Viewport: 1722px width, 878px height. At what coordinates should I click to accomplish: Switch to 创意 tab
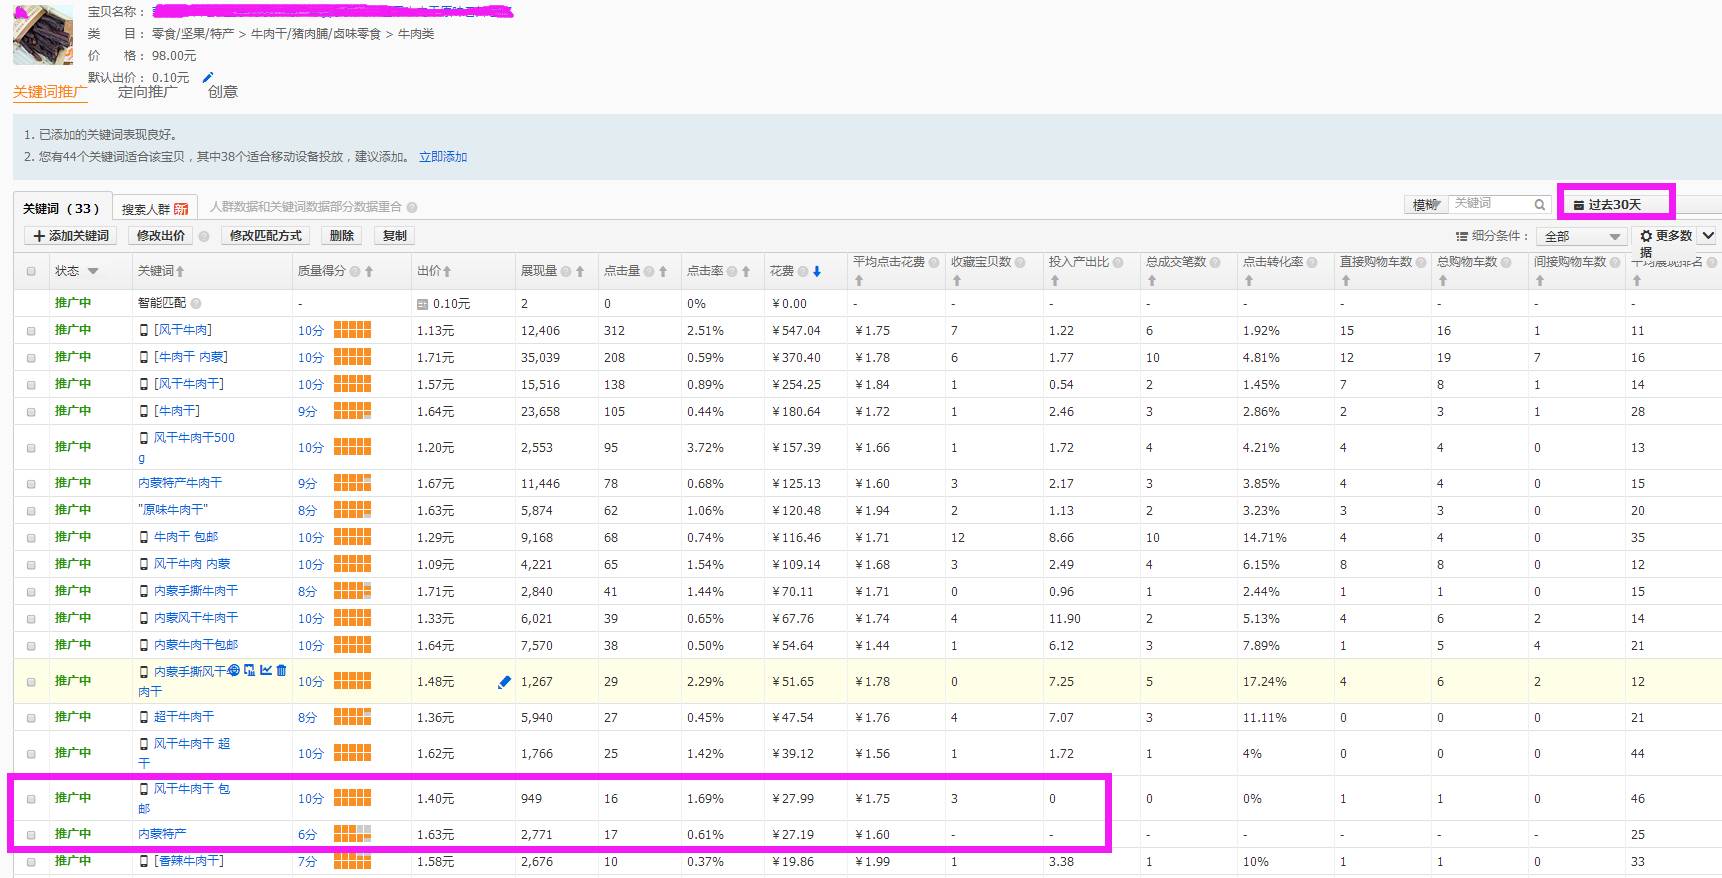pos(222,92)
